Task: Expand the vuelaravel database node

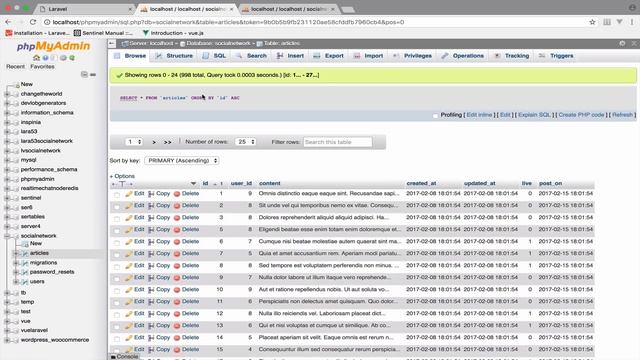Action: [x=7, y=330]
